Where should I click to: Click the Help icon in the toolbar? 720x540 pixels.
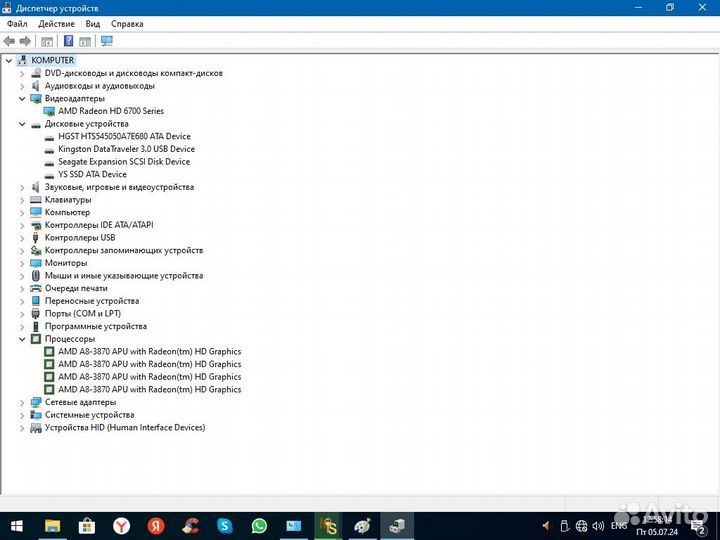[x=68, y=41]
